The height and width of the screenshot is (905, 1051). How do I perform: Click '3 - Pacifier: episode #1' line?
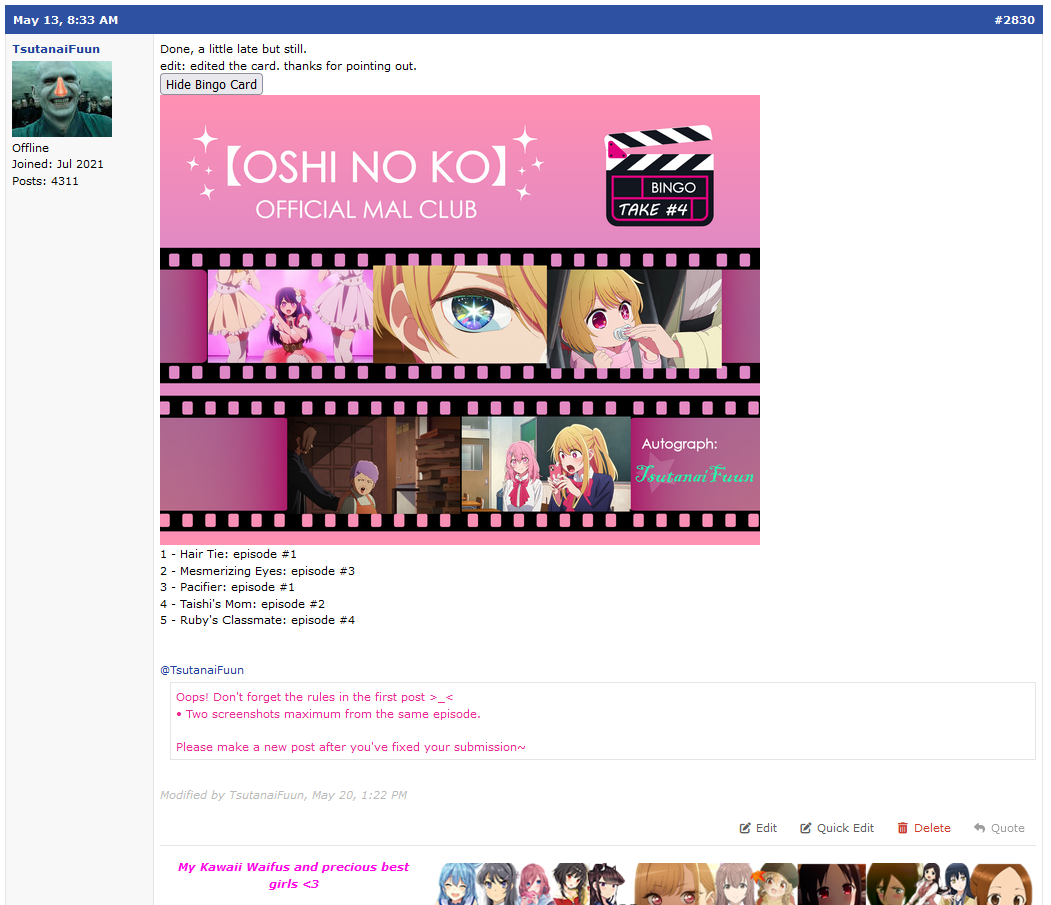[x=227, y=587]
